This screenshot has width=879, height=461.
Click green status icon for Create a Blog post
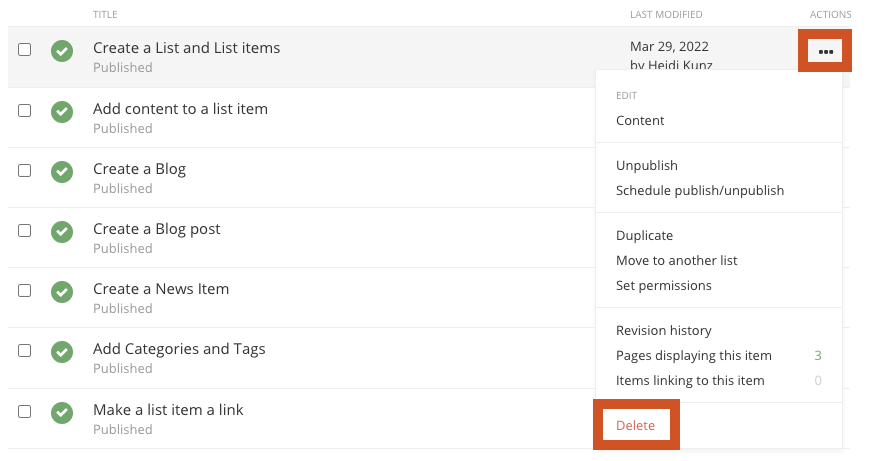(62, 231)
